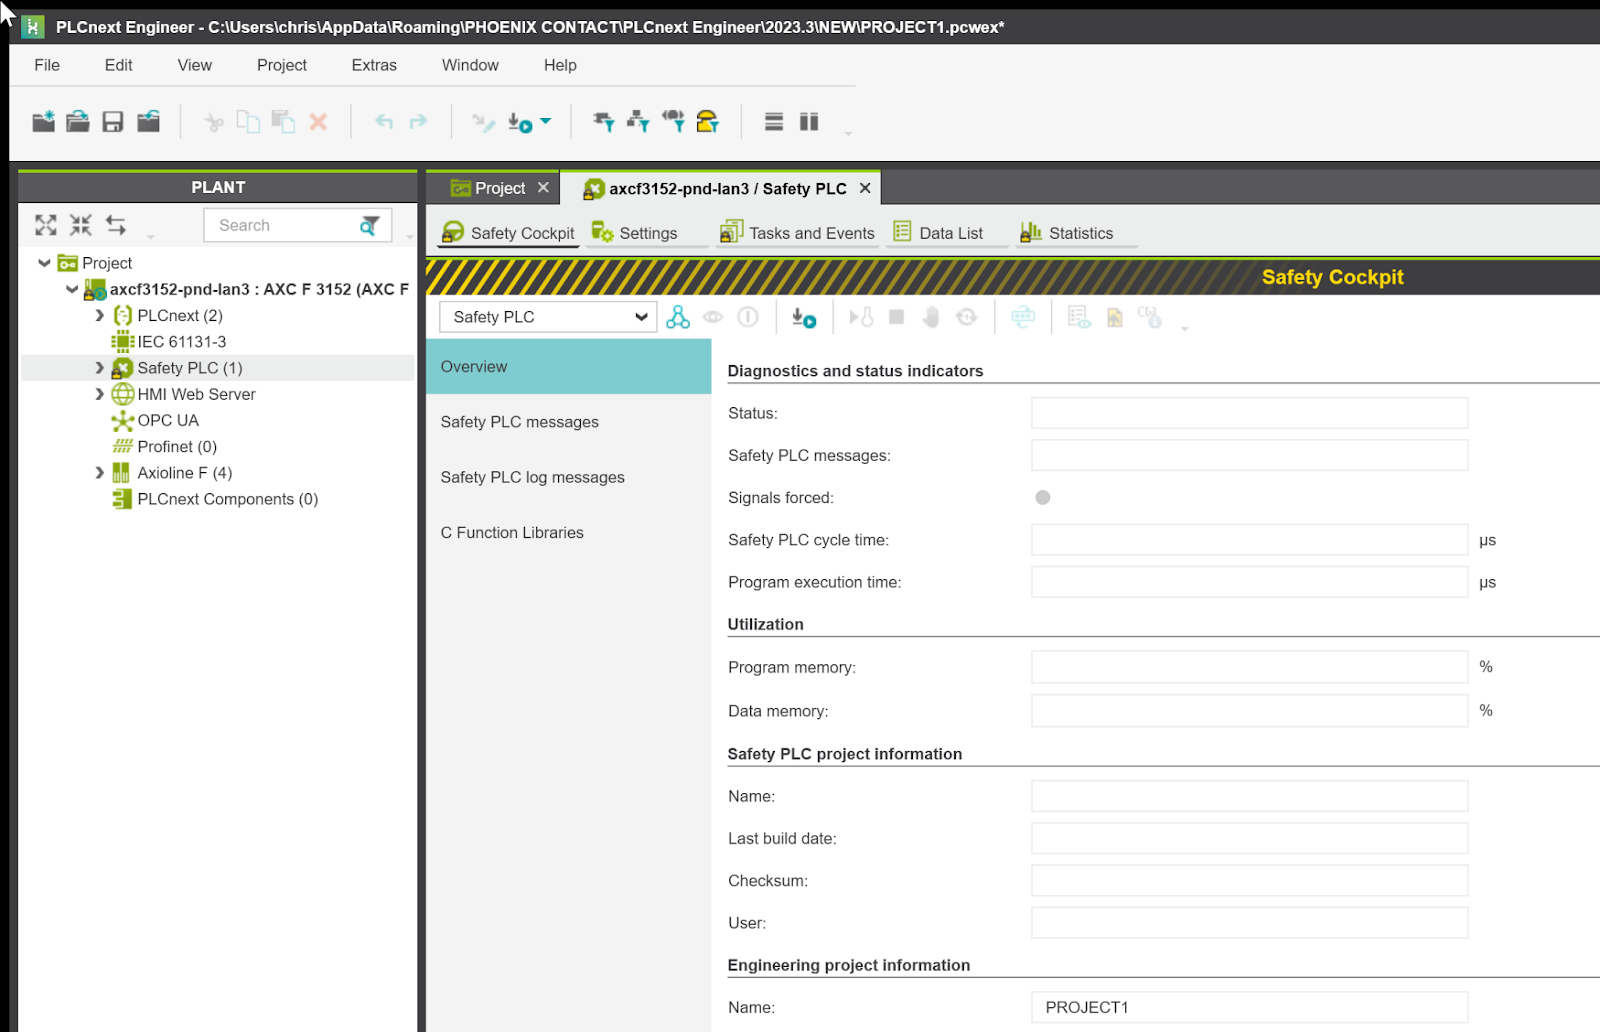Screen dimensions: 1600x1032
Task: Open the File menu
Action: [x=47, y=65]
